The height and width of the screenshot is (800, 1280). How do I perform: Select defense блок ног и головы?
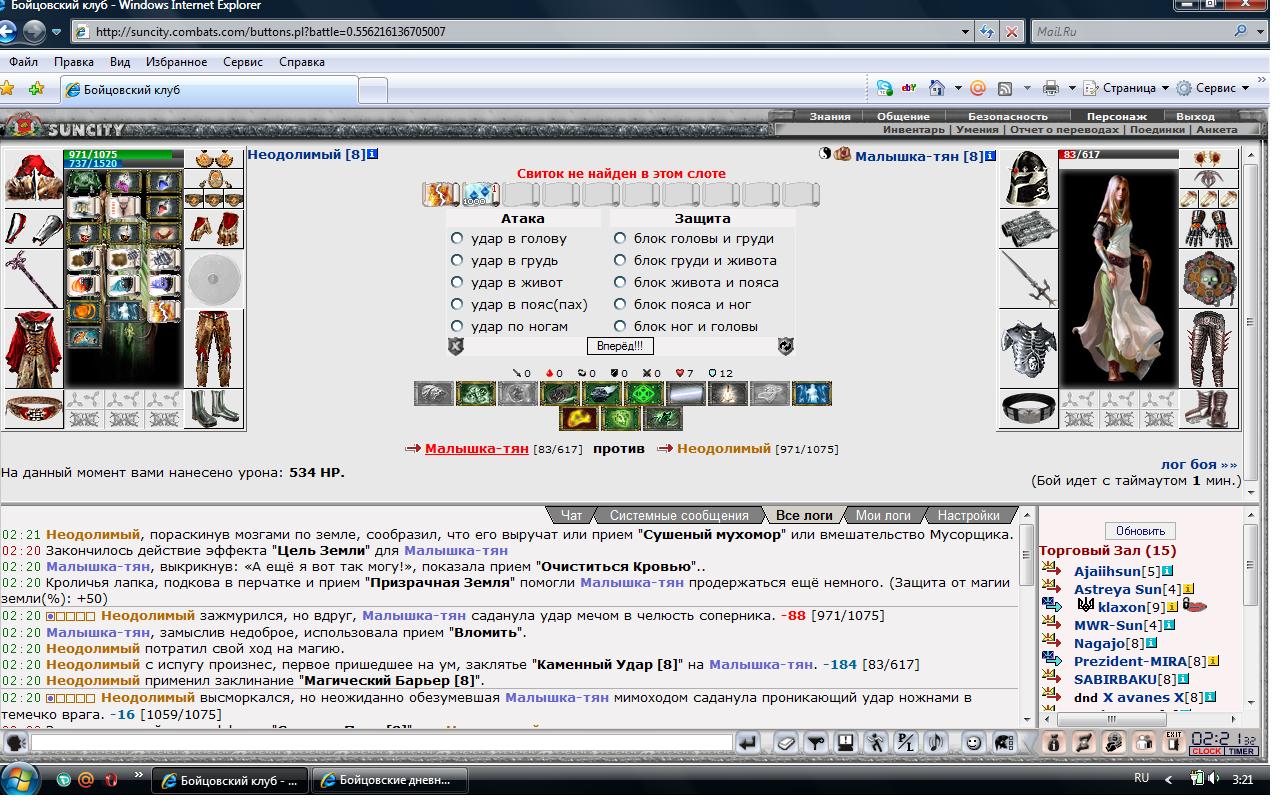620,326
